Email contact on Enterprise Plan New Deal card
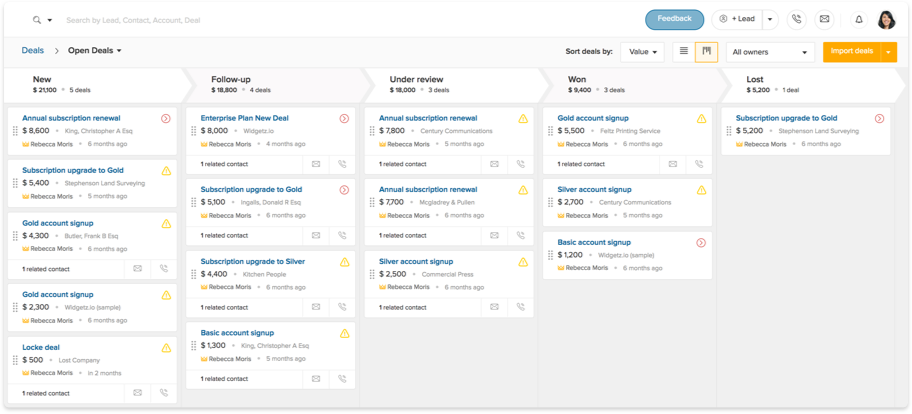912x414 pixels. [315, 163]
